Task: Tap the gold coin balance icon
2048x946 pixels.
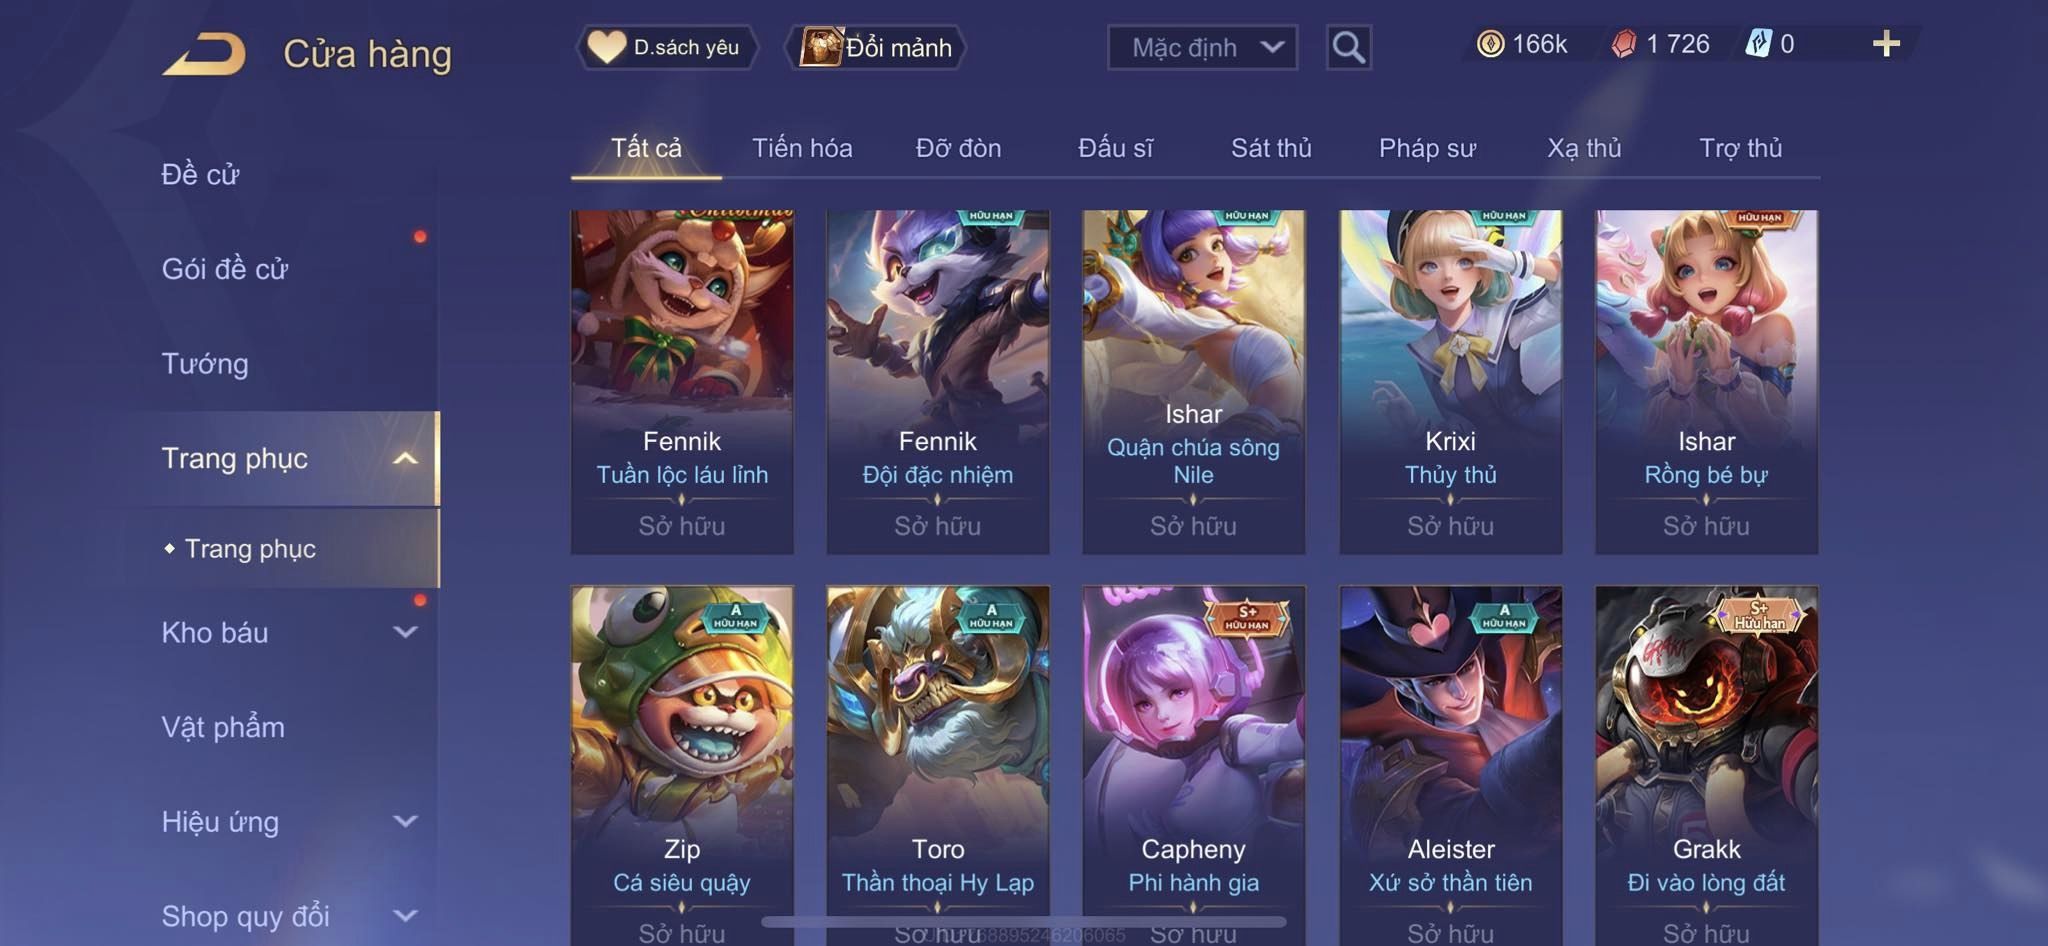Action: pyautogui.click(x=1490, y=44)
